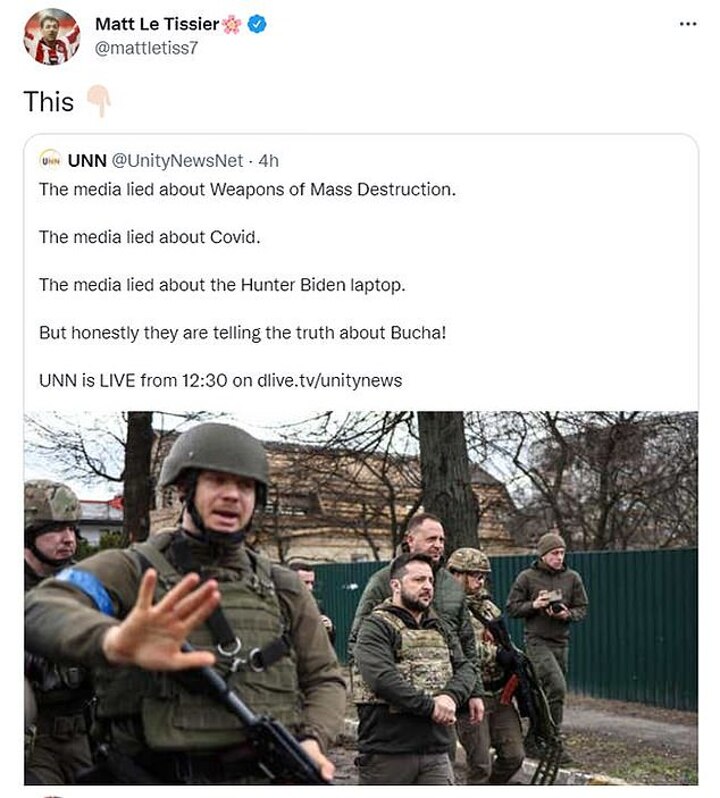Open the dlive.tv/unitynews link
The width and height of the screenshot is (720, 798).
coord(330,380)
